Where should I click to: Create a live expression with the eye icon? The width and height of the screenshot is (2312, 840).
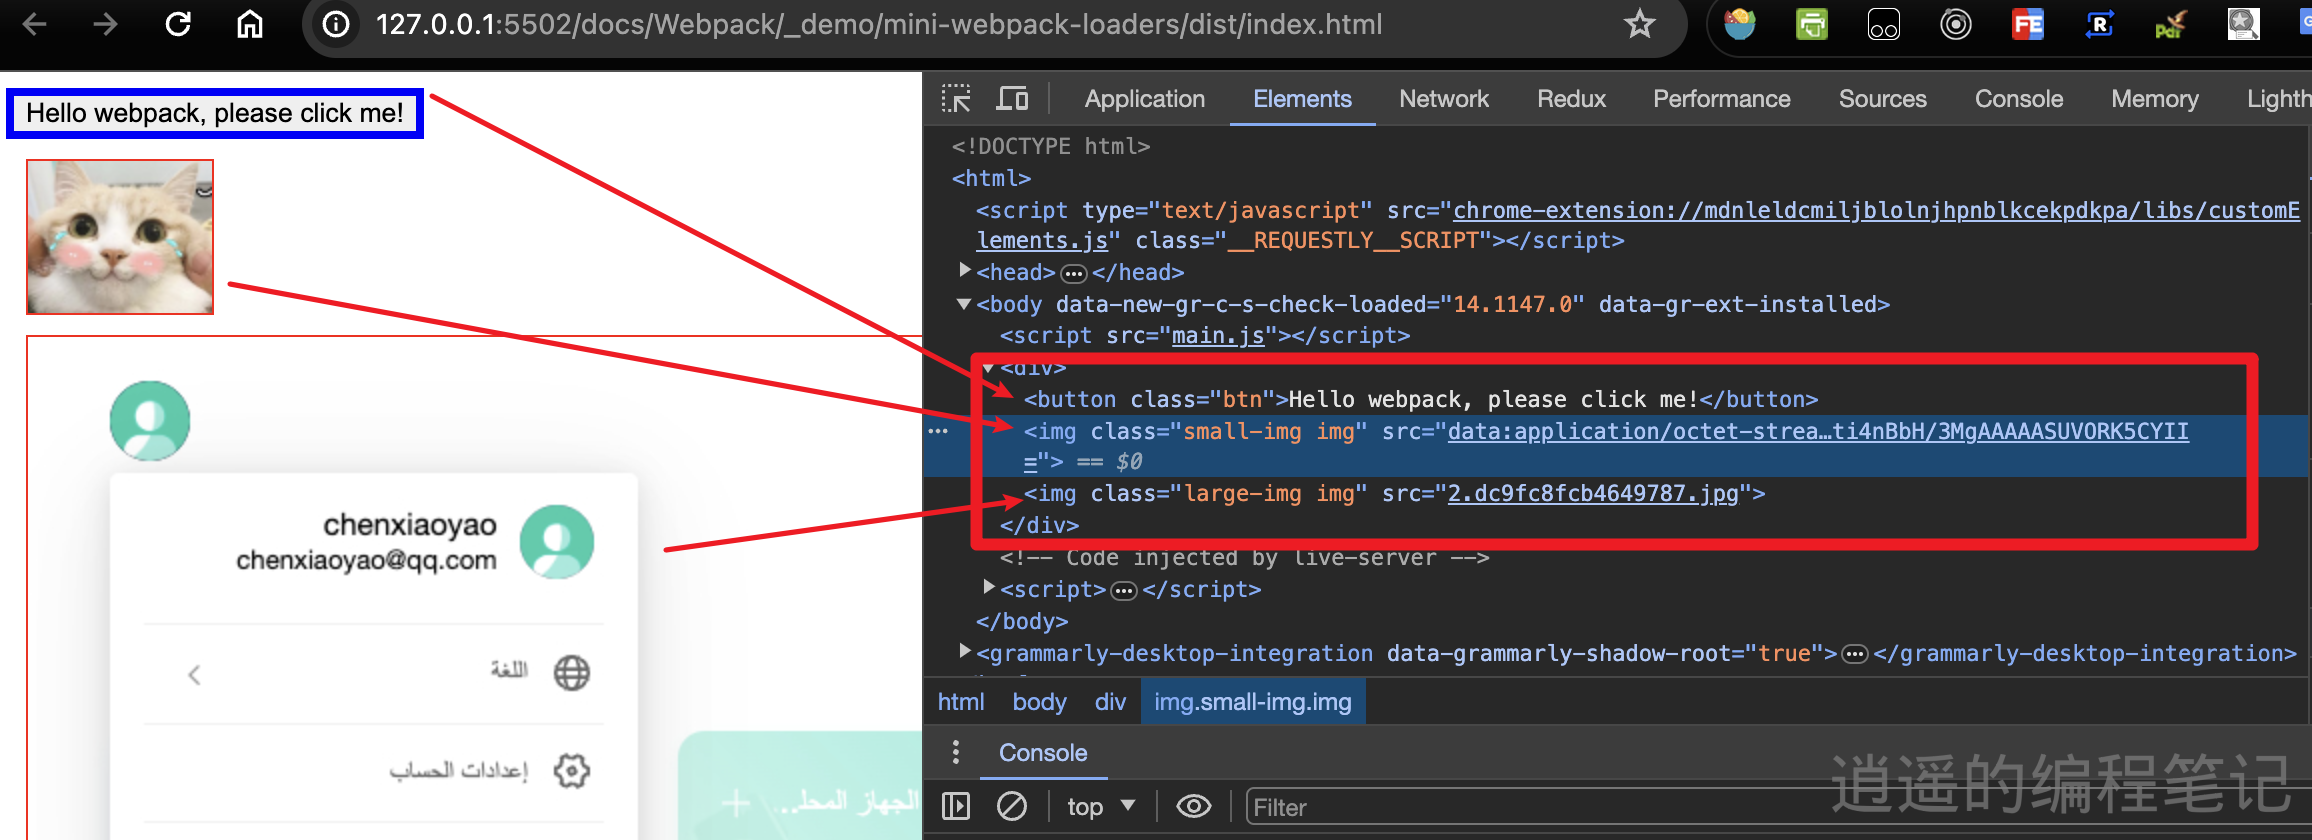point(1194,806)
